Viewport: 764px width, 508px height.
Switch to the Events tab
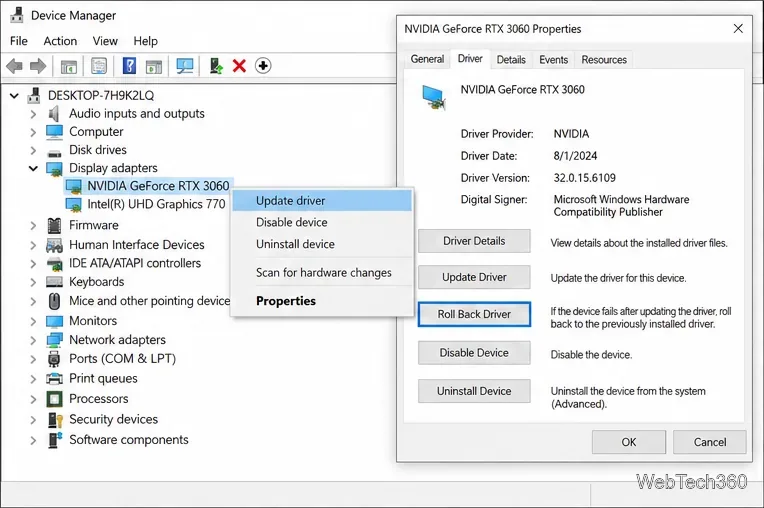pyautogui.click(x=554, y=59)
